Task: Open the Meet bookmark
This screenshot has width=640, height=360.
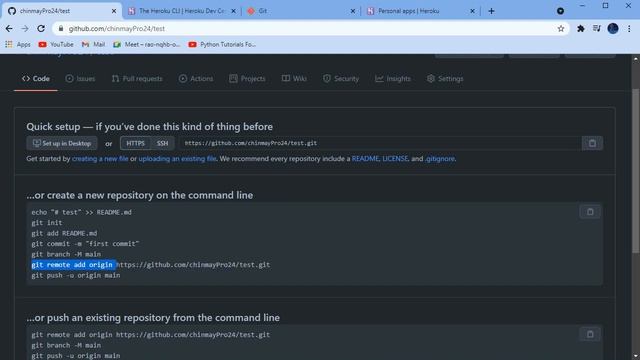Action: (147, 44)
